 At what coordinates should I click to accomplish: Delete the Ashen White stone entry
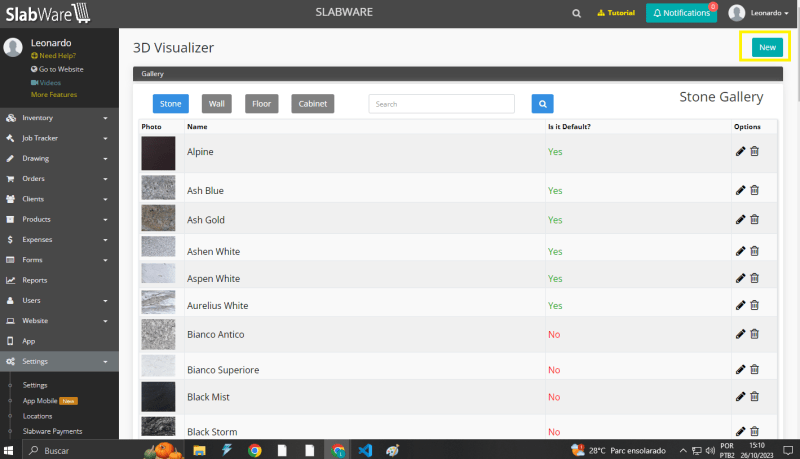click(x=755, y=250)
